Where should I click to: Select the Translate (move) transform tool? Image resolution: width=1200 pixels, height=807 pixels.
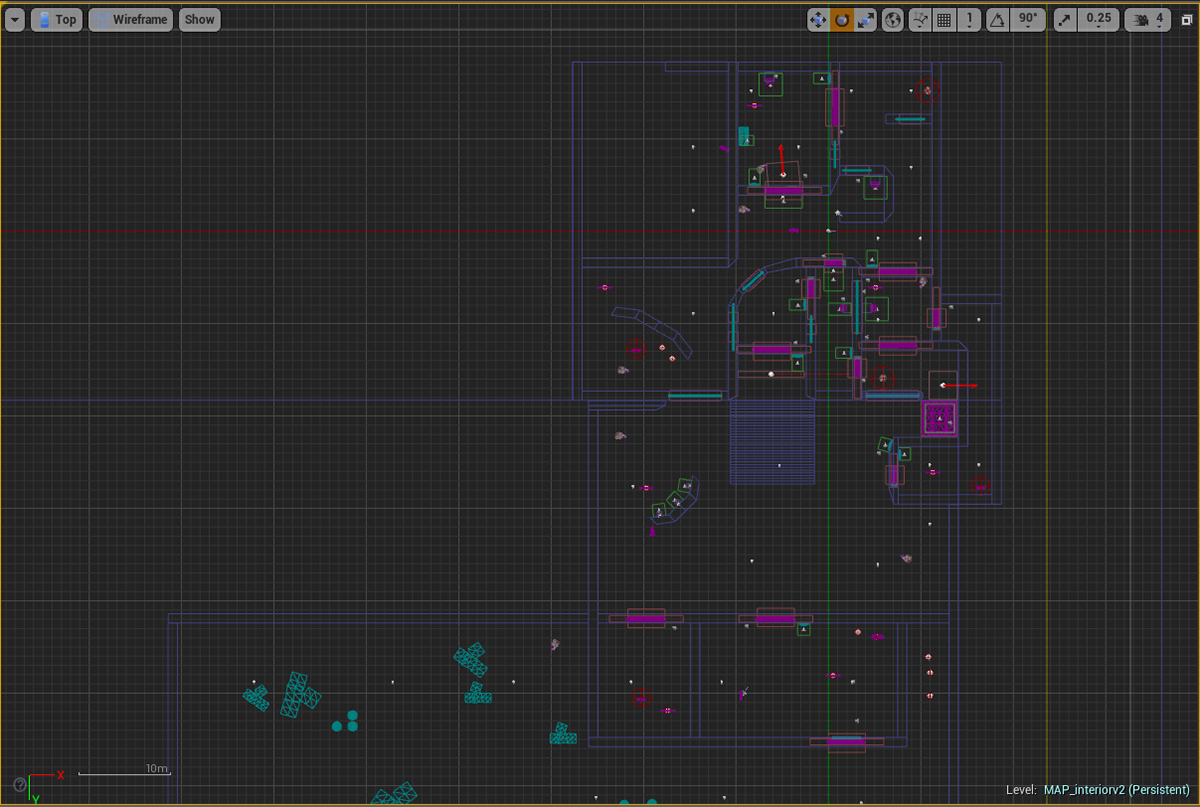point(817,19)
